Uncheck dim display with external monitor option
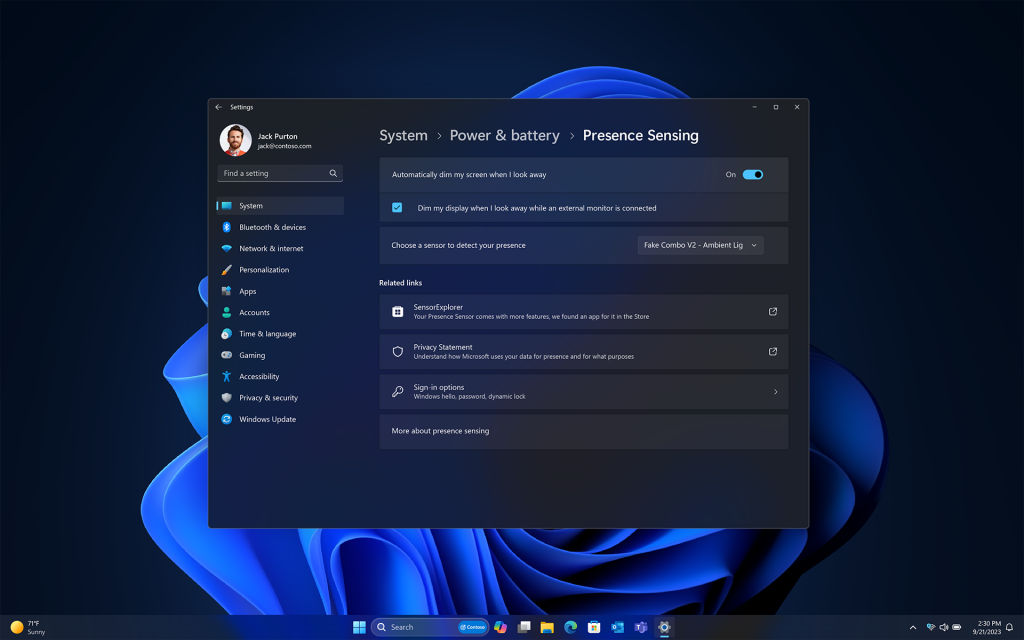 coord(396,207)
